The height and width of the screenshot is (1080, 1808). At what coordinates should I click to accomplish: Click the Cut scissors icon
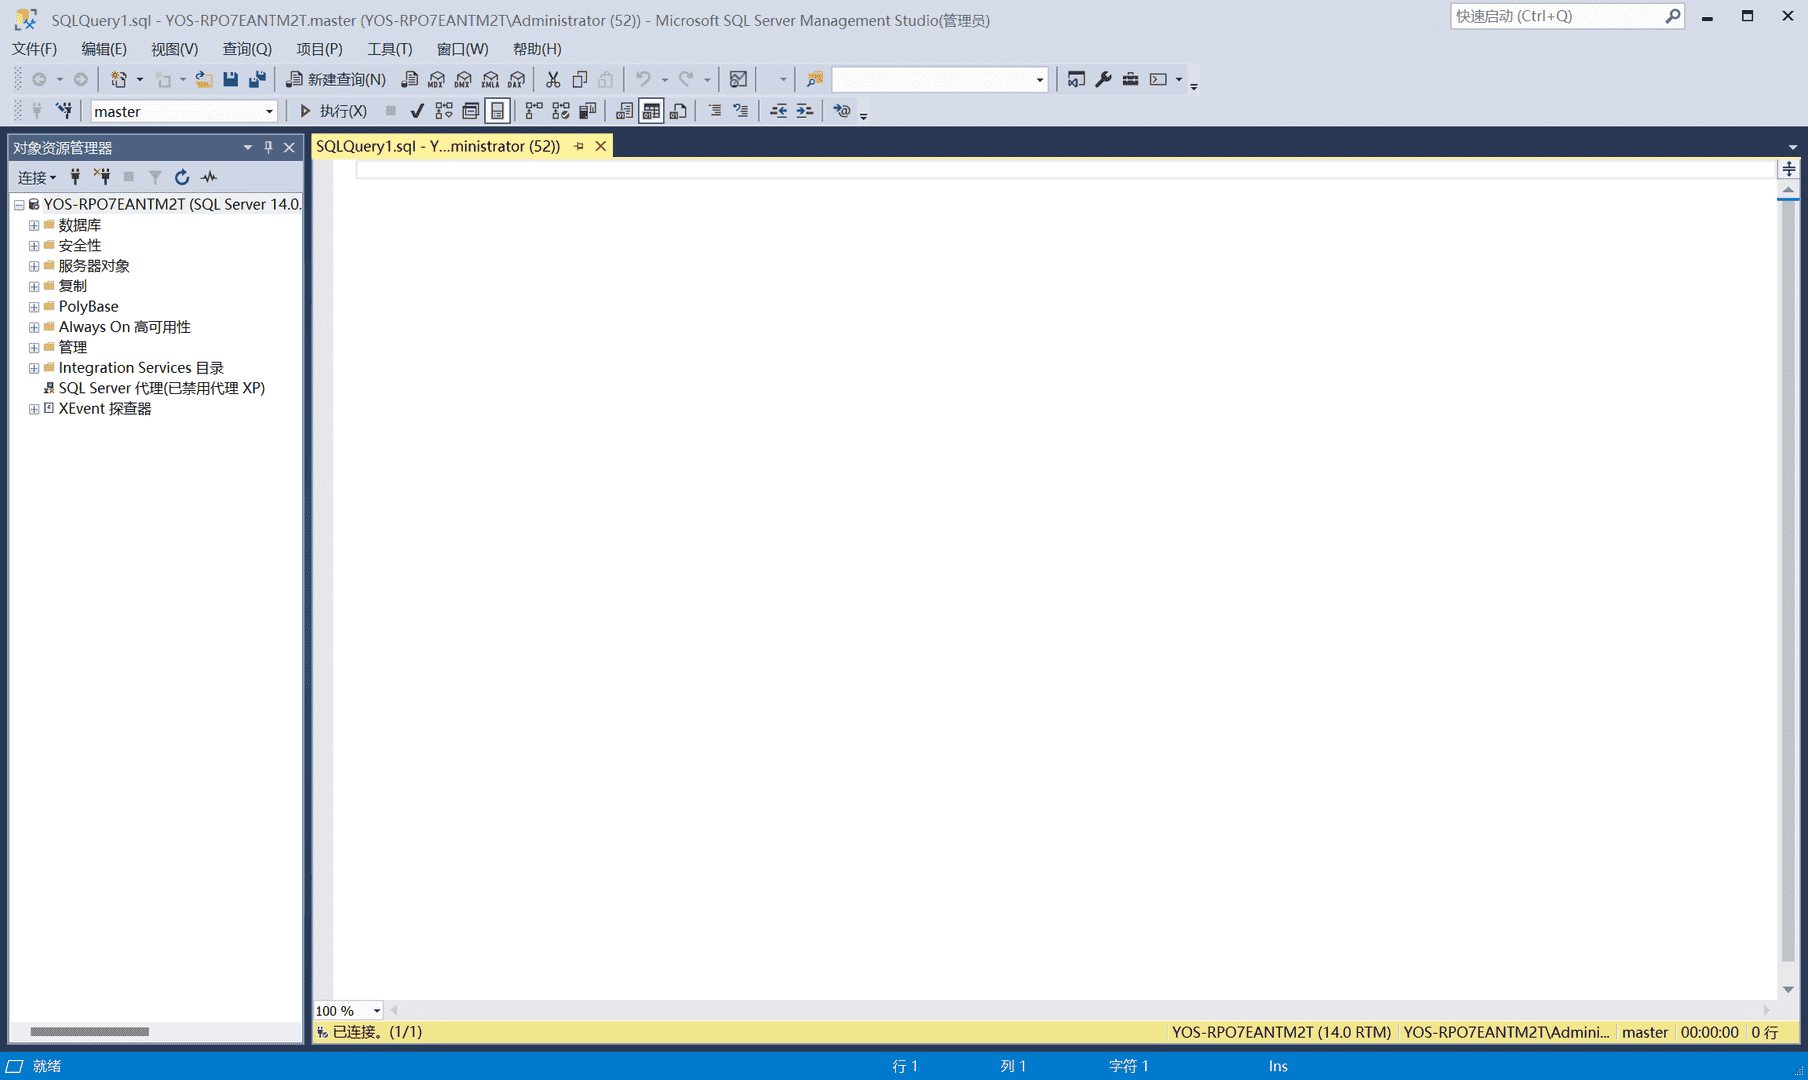553,79
